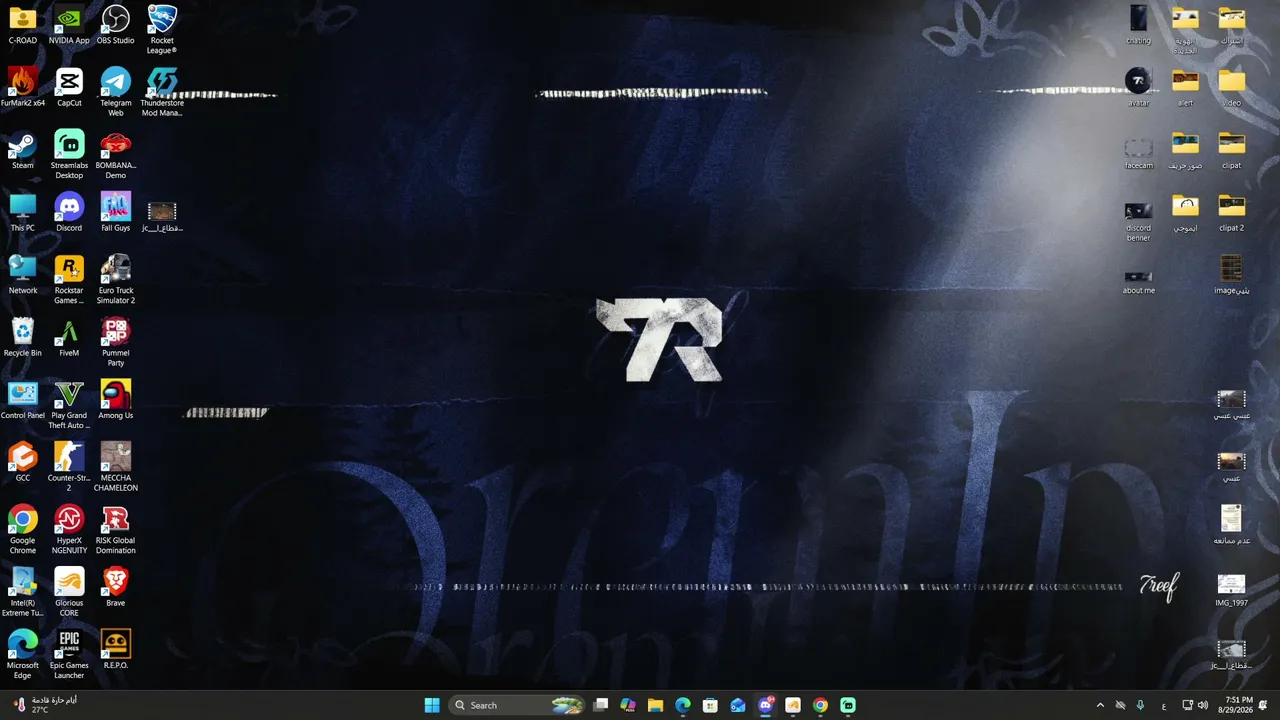This screenshot has width=1280, height=720.
Task: Select the FurMark2 x64 shortcut
Action: pyautogui.click(x=23, y=87)
